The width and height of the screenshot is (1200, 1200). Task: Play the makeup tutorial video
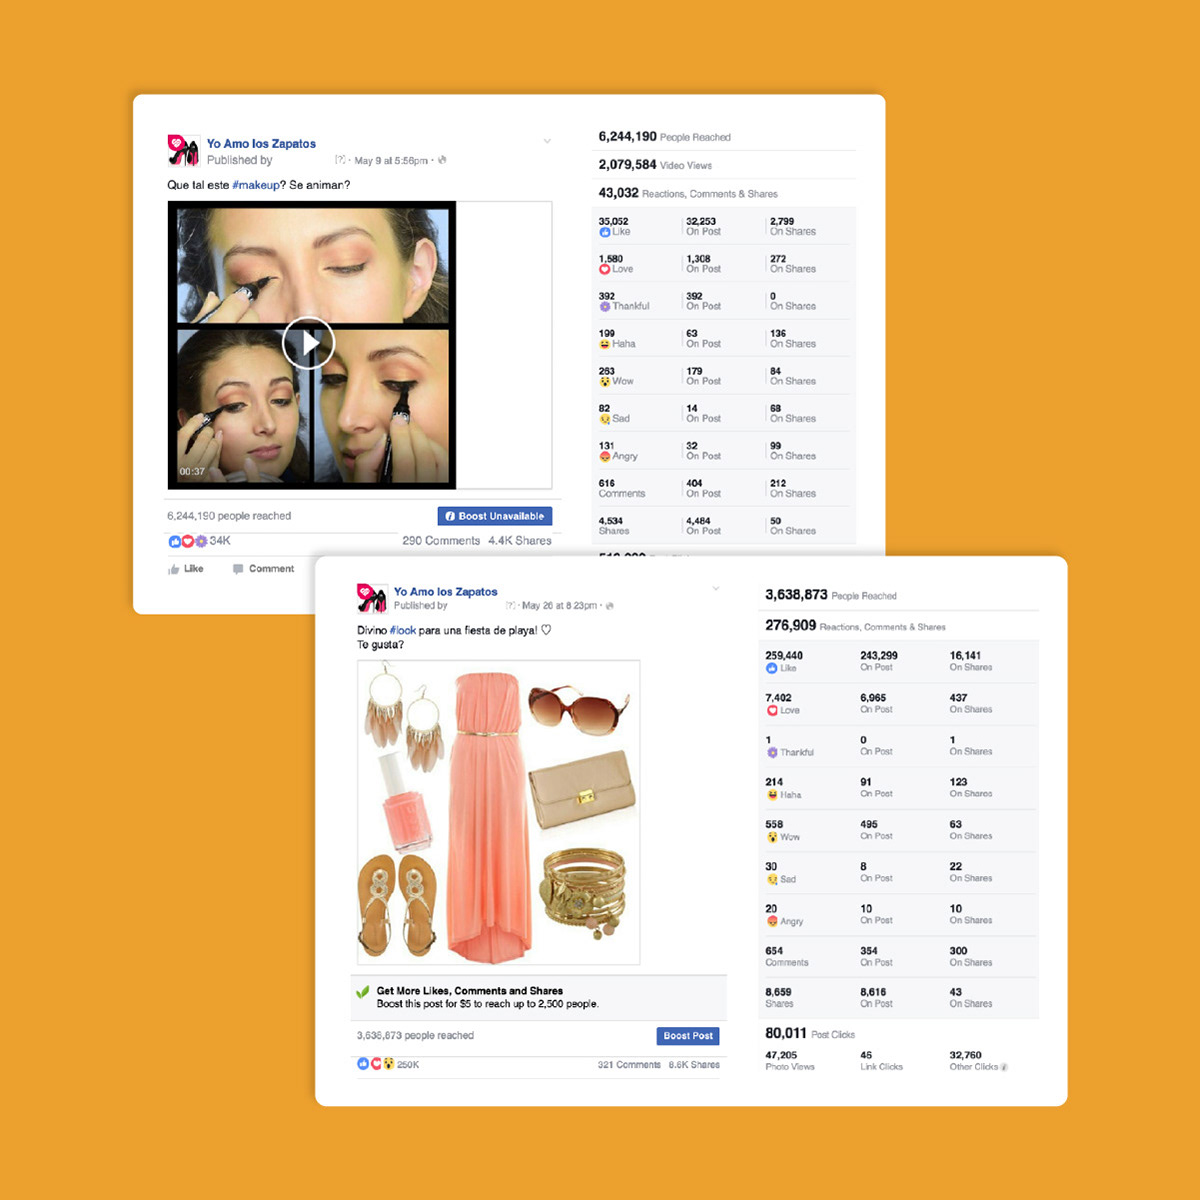click(308, 343)
